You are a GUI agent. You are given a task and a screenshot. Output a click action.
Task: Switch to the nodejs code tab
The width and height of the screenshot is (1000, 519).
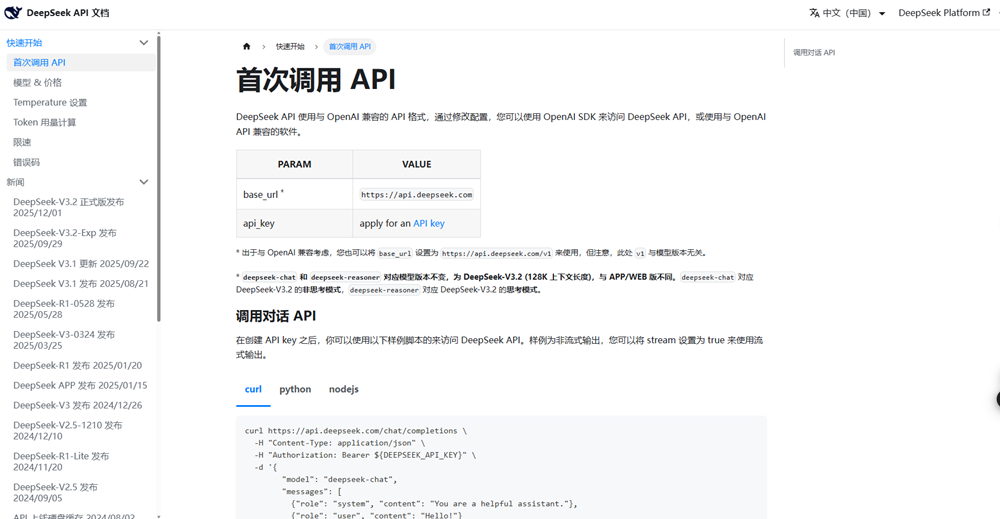(x=343, y=389)
